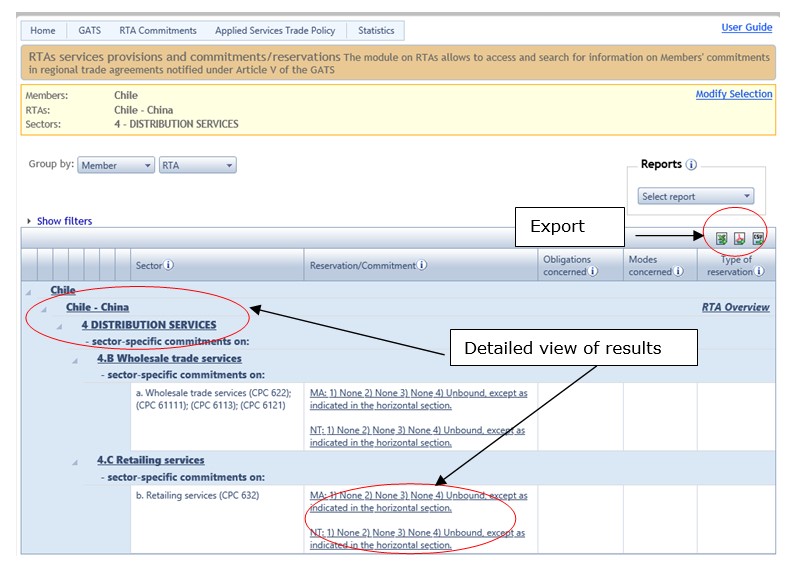Switch to RTA Commitments tab

point(158,31)
